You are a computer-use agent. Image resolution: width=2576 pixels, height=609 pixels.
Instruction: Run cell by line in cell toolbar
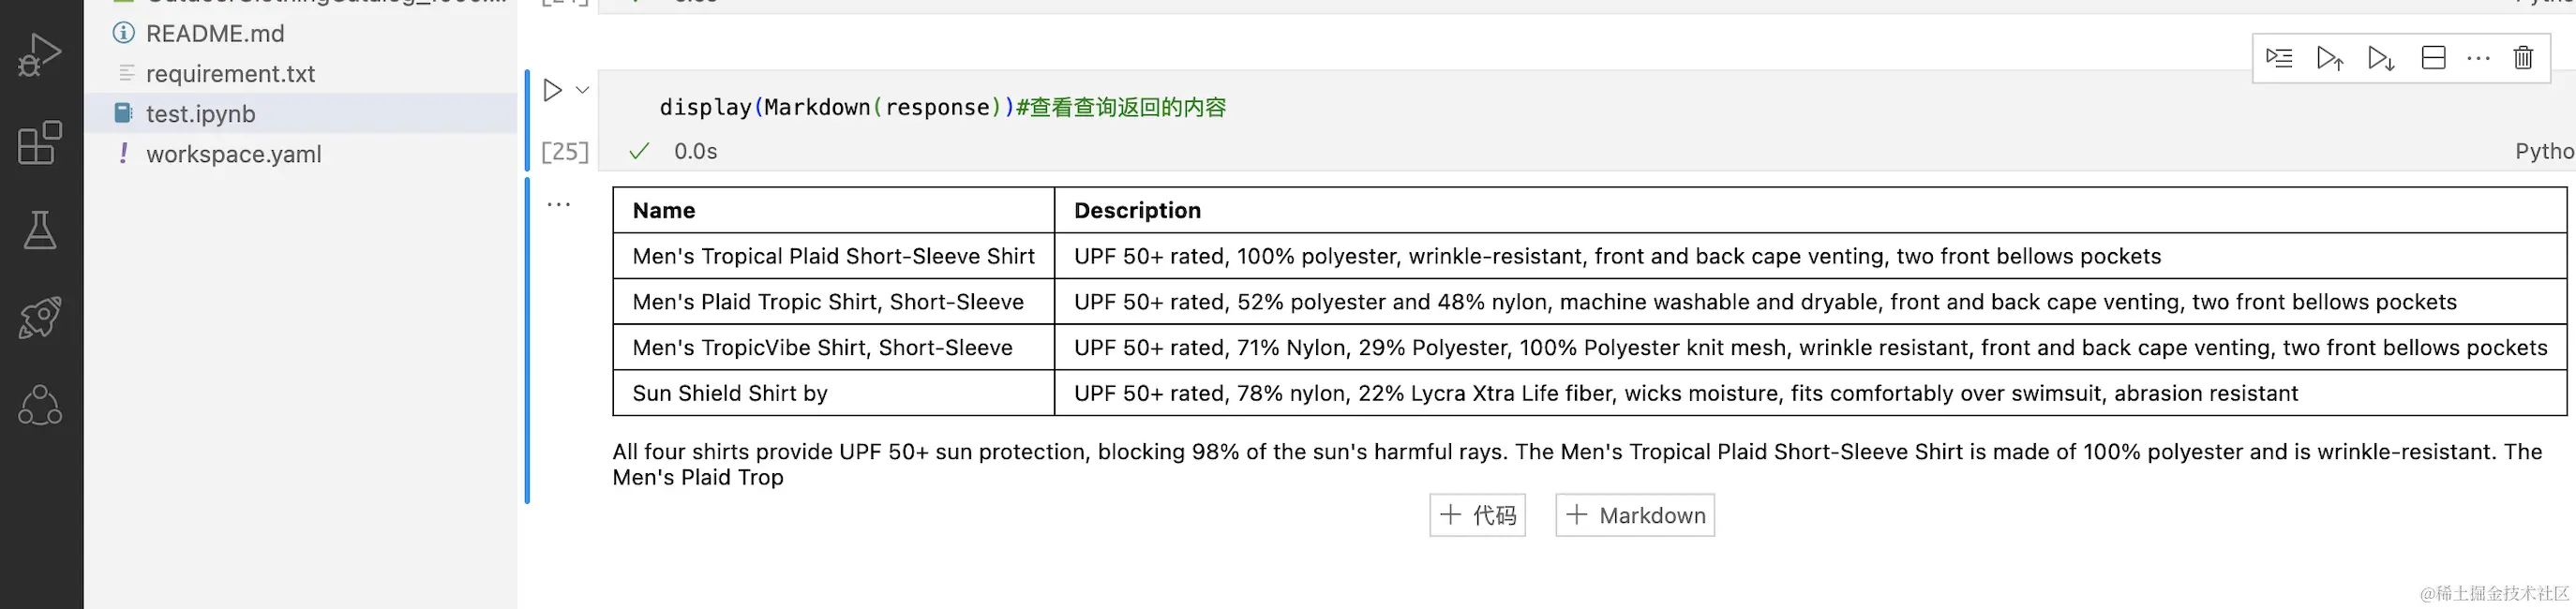[2279, 58]
